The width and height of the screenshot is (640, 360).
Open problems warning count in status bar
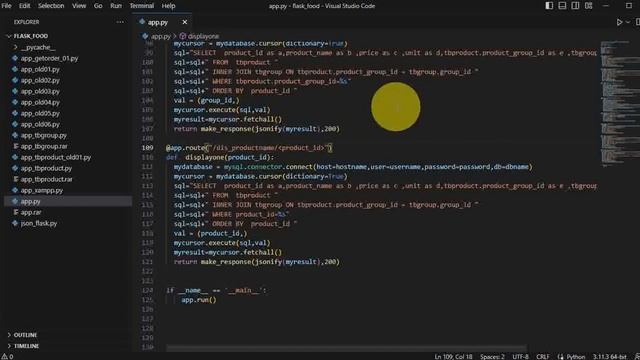(x=7, y=356)
